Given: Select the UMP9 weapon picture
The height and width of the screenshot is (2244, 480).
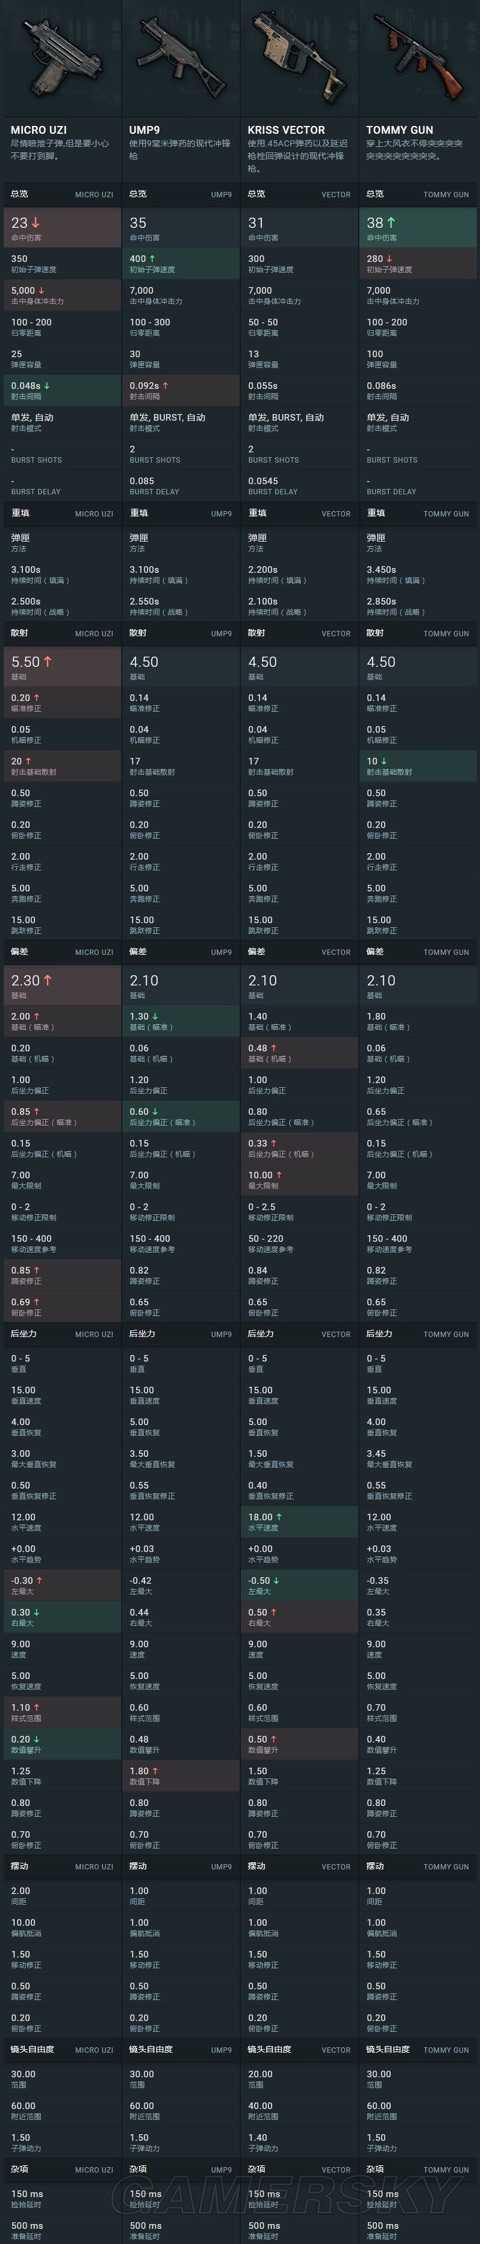Looking at the screenshot, I should 180,59.
